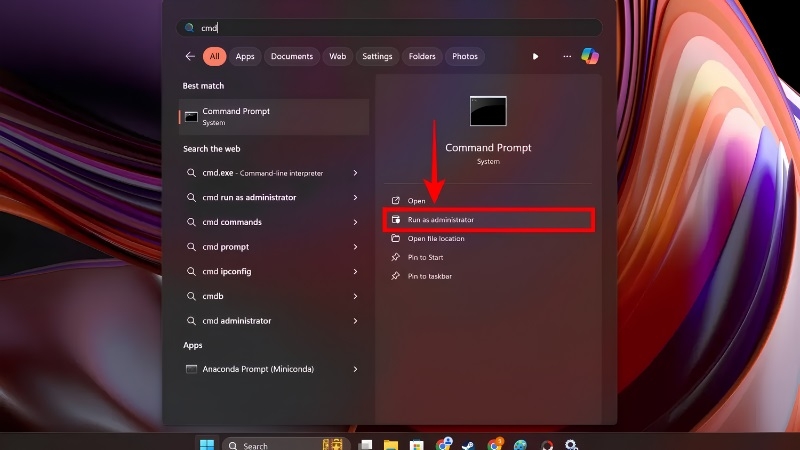
Task: Switch to the Settings filter tab
Action: (x=377, y=56)
